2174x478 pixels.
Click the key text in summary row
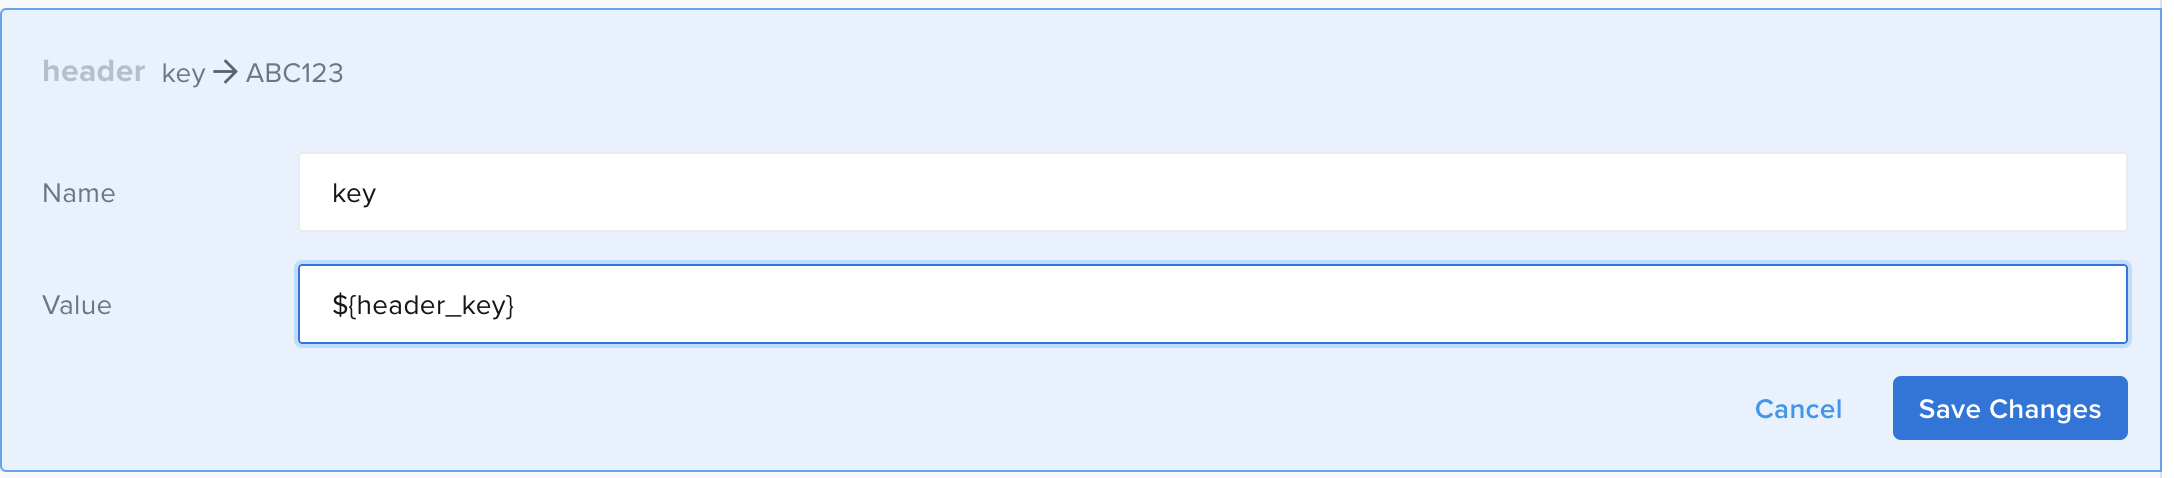pos(183,74)
